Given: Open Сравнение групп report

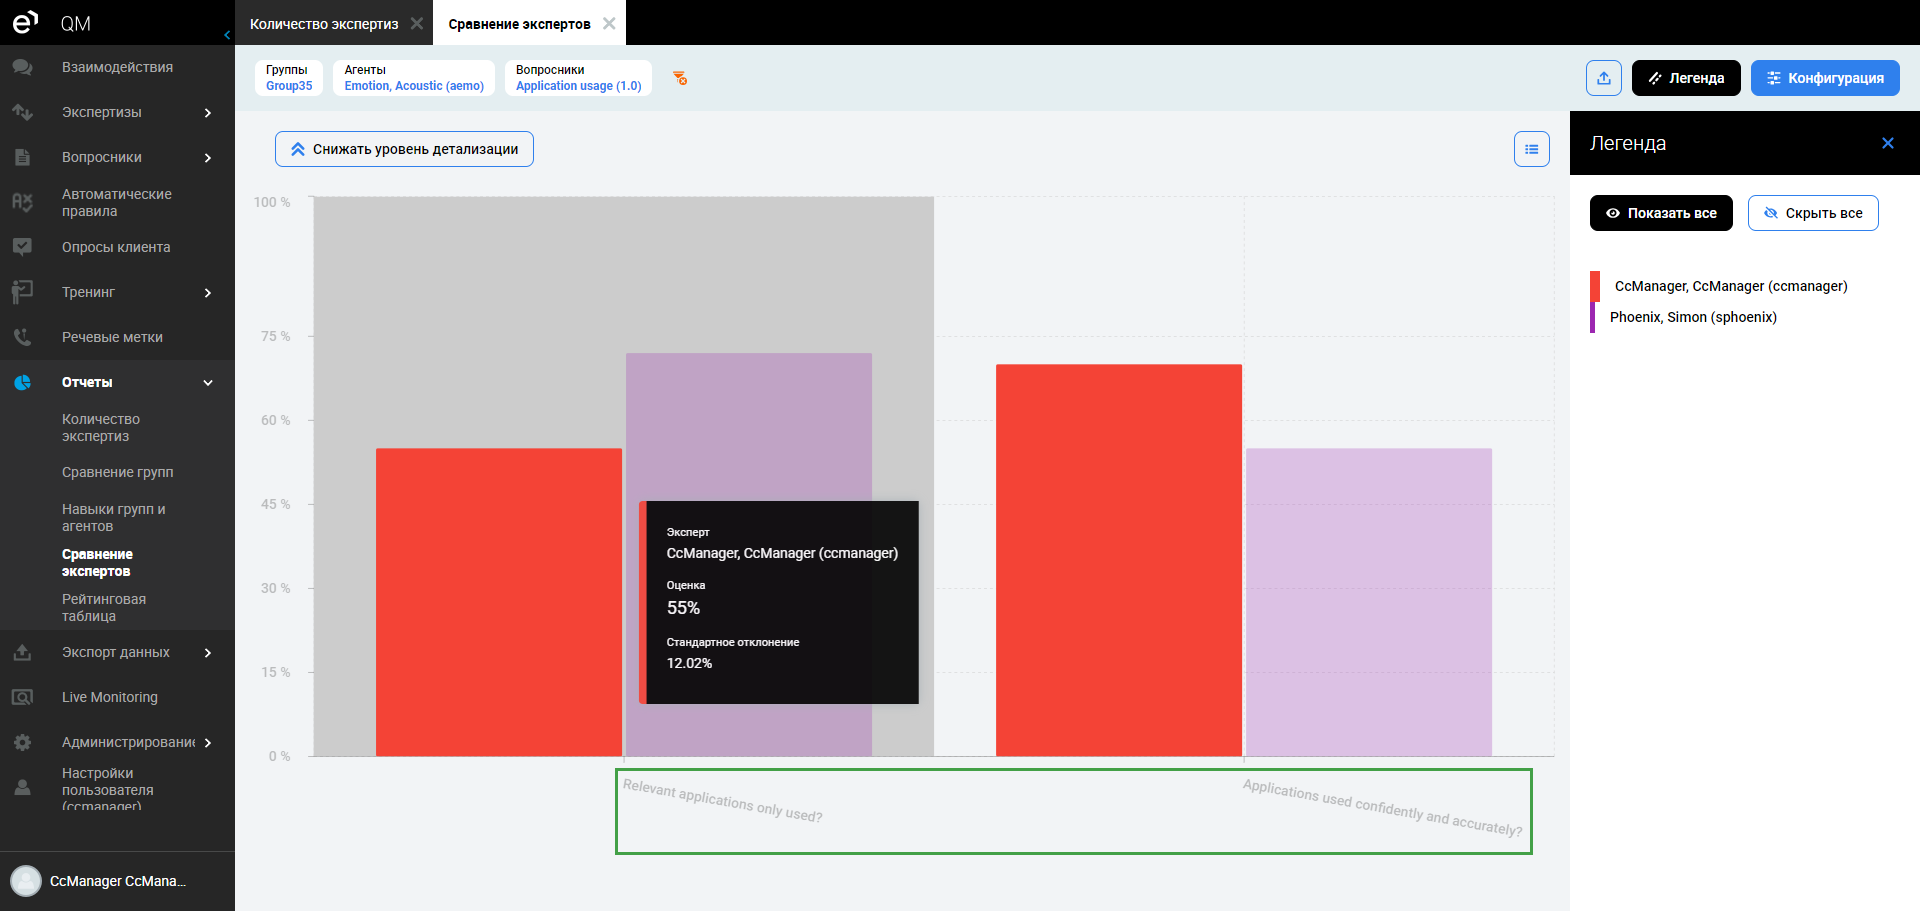Looking at the screenshot, I should tap(118, 472).
